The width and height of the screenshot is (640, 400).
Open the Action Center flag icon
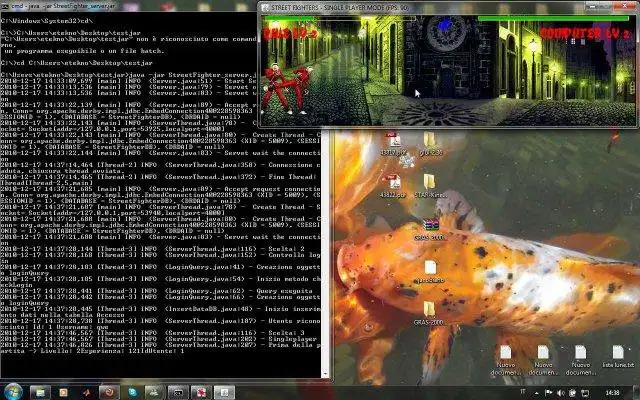[x=548, y=393]
